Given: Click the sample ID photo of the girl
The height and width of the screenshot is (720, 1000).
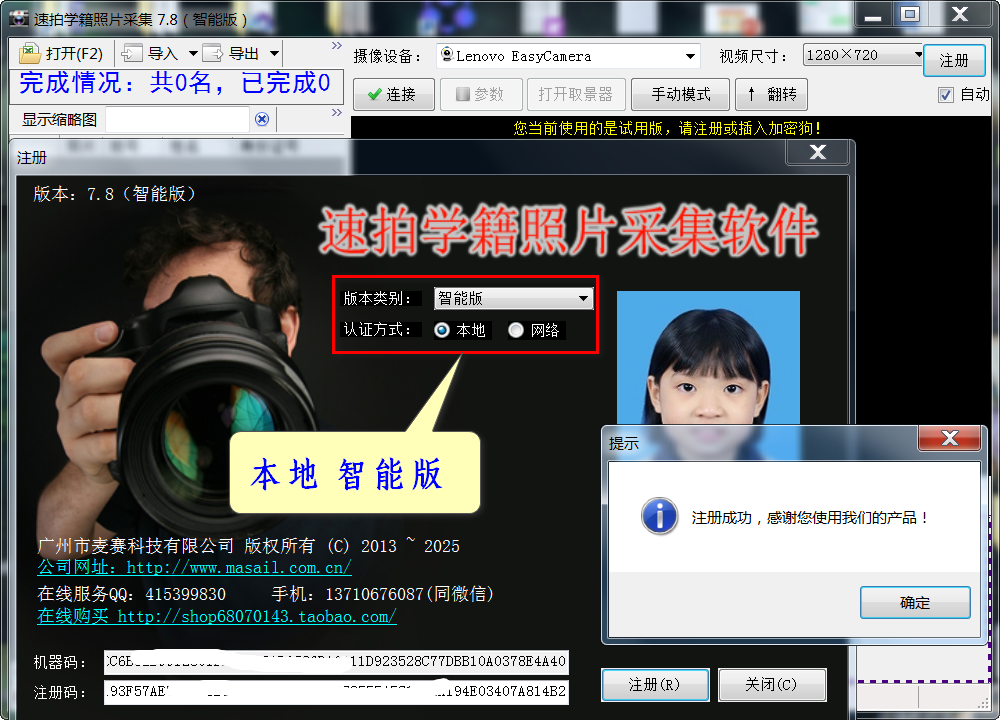Looking at the screenshot, I should (x=708, y=357).
